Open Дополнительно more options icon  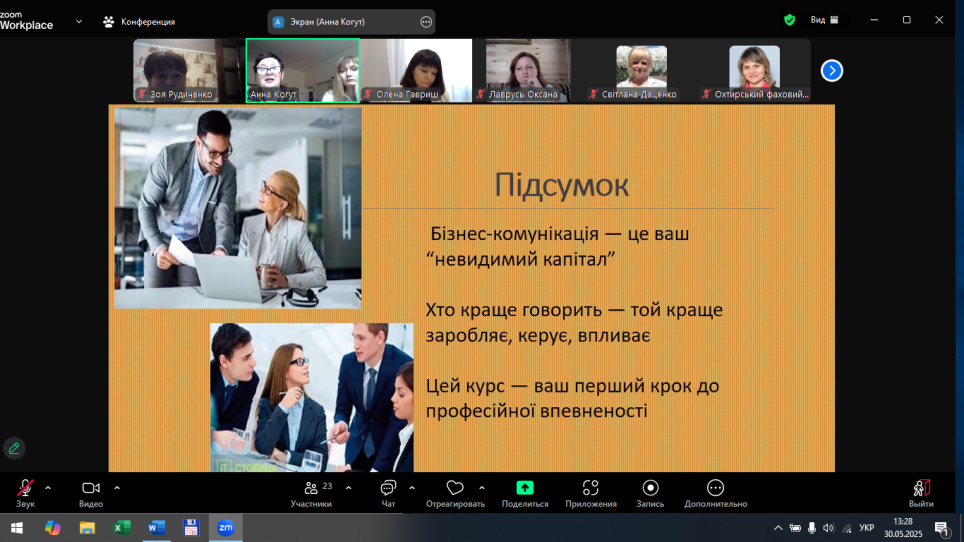(715, 488)
